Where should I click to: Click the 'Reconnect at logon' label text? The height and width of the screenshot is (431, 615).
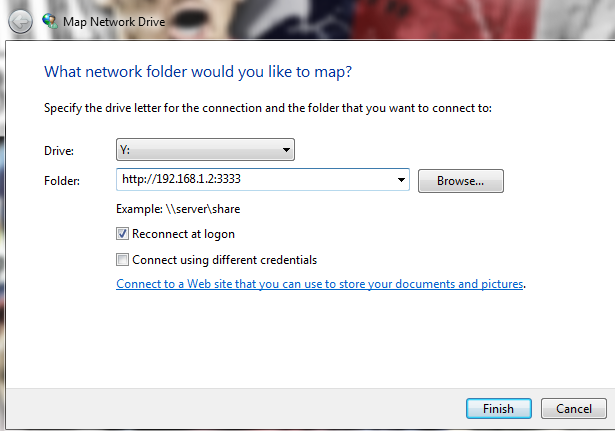[x=183, y=234]
